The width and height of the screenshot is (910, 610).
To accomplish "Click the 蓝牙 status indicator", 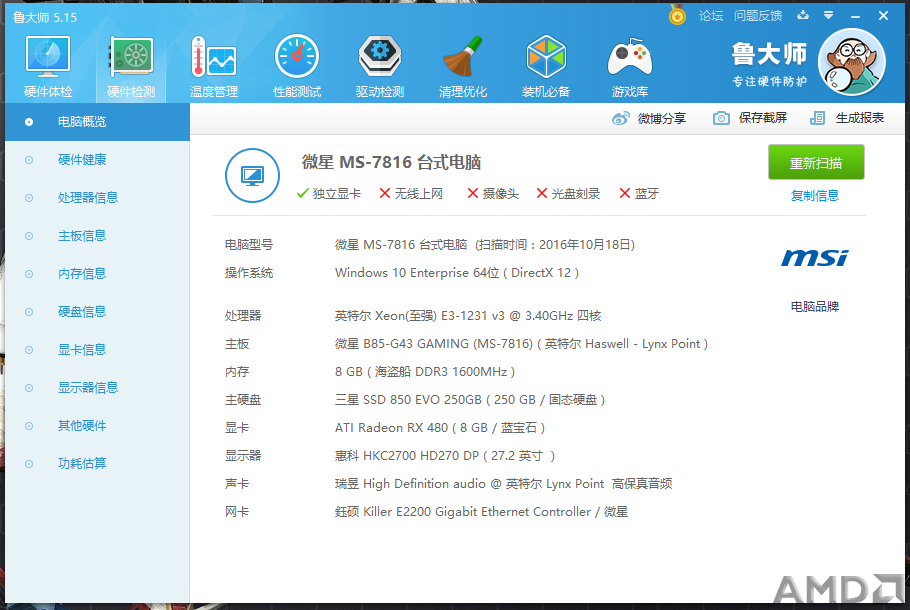I will [x=639, y=193].
